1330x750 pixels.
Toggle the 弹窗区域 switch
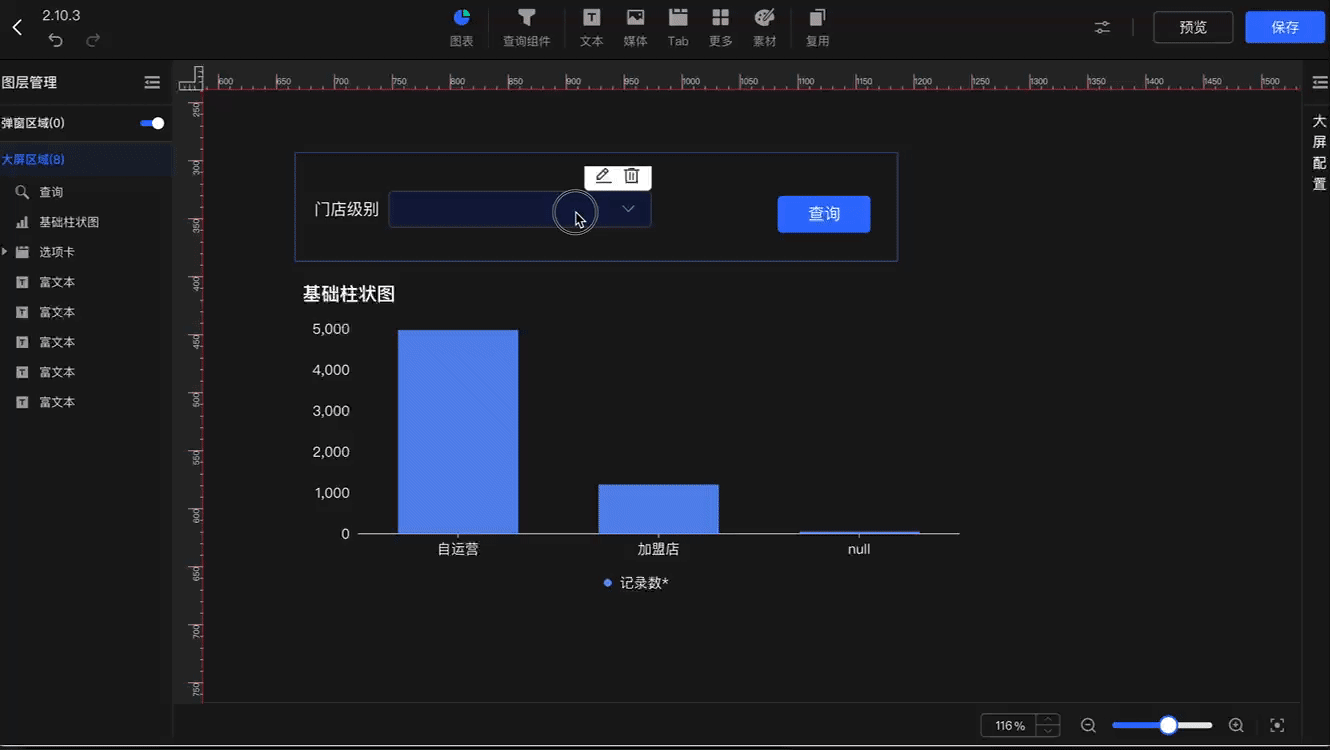(152, 123)
